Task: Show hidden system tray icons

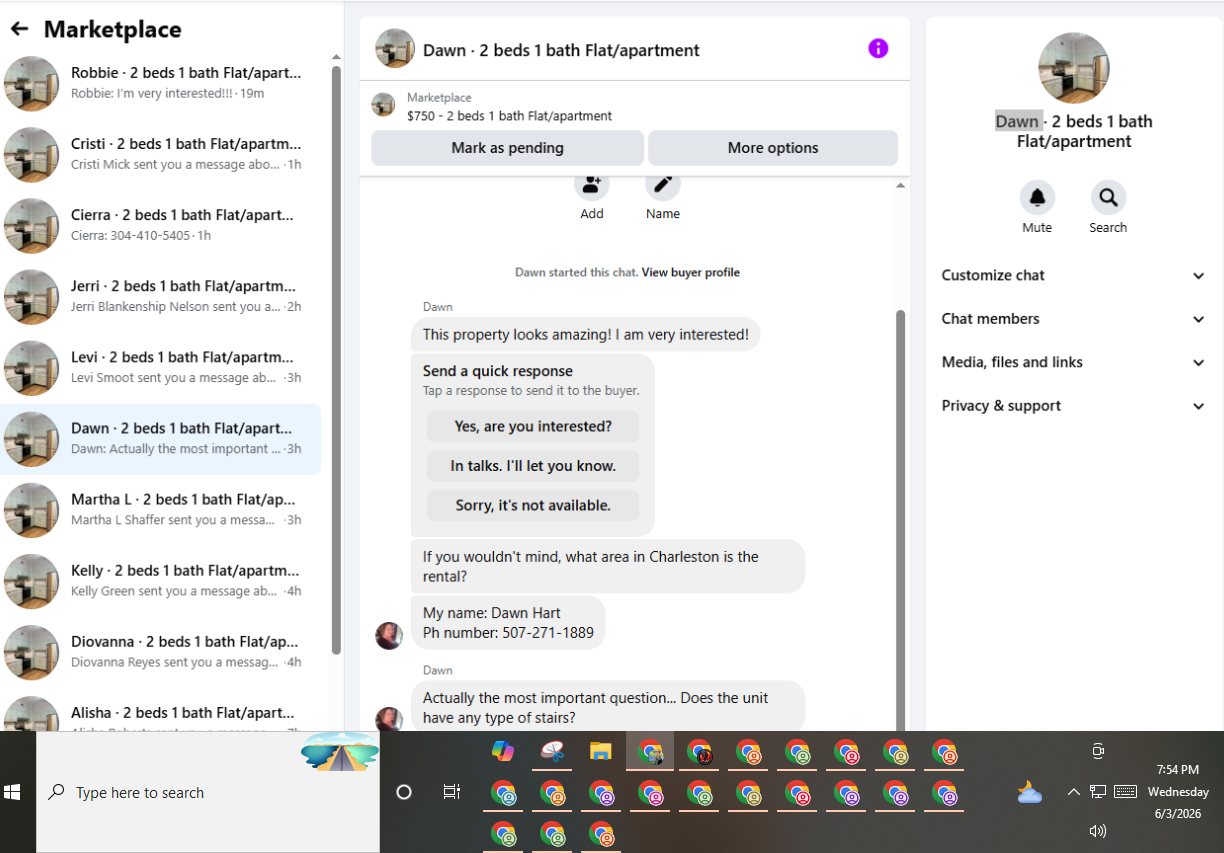Action: click(1073, 792)
